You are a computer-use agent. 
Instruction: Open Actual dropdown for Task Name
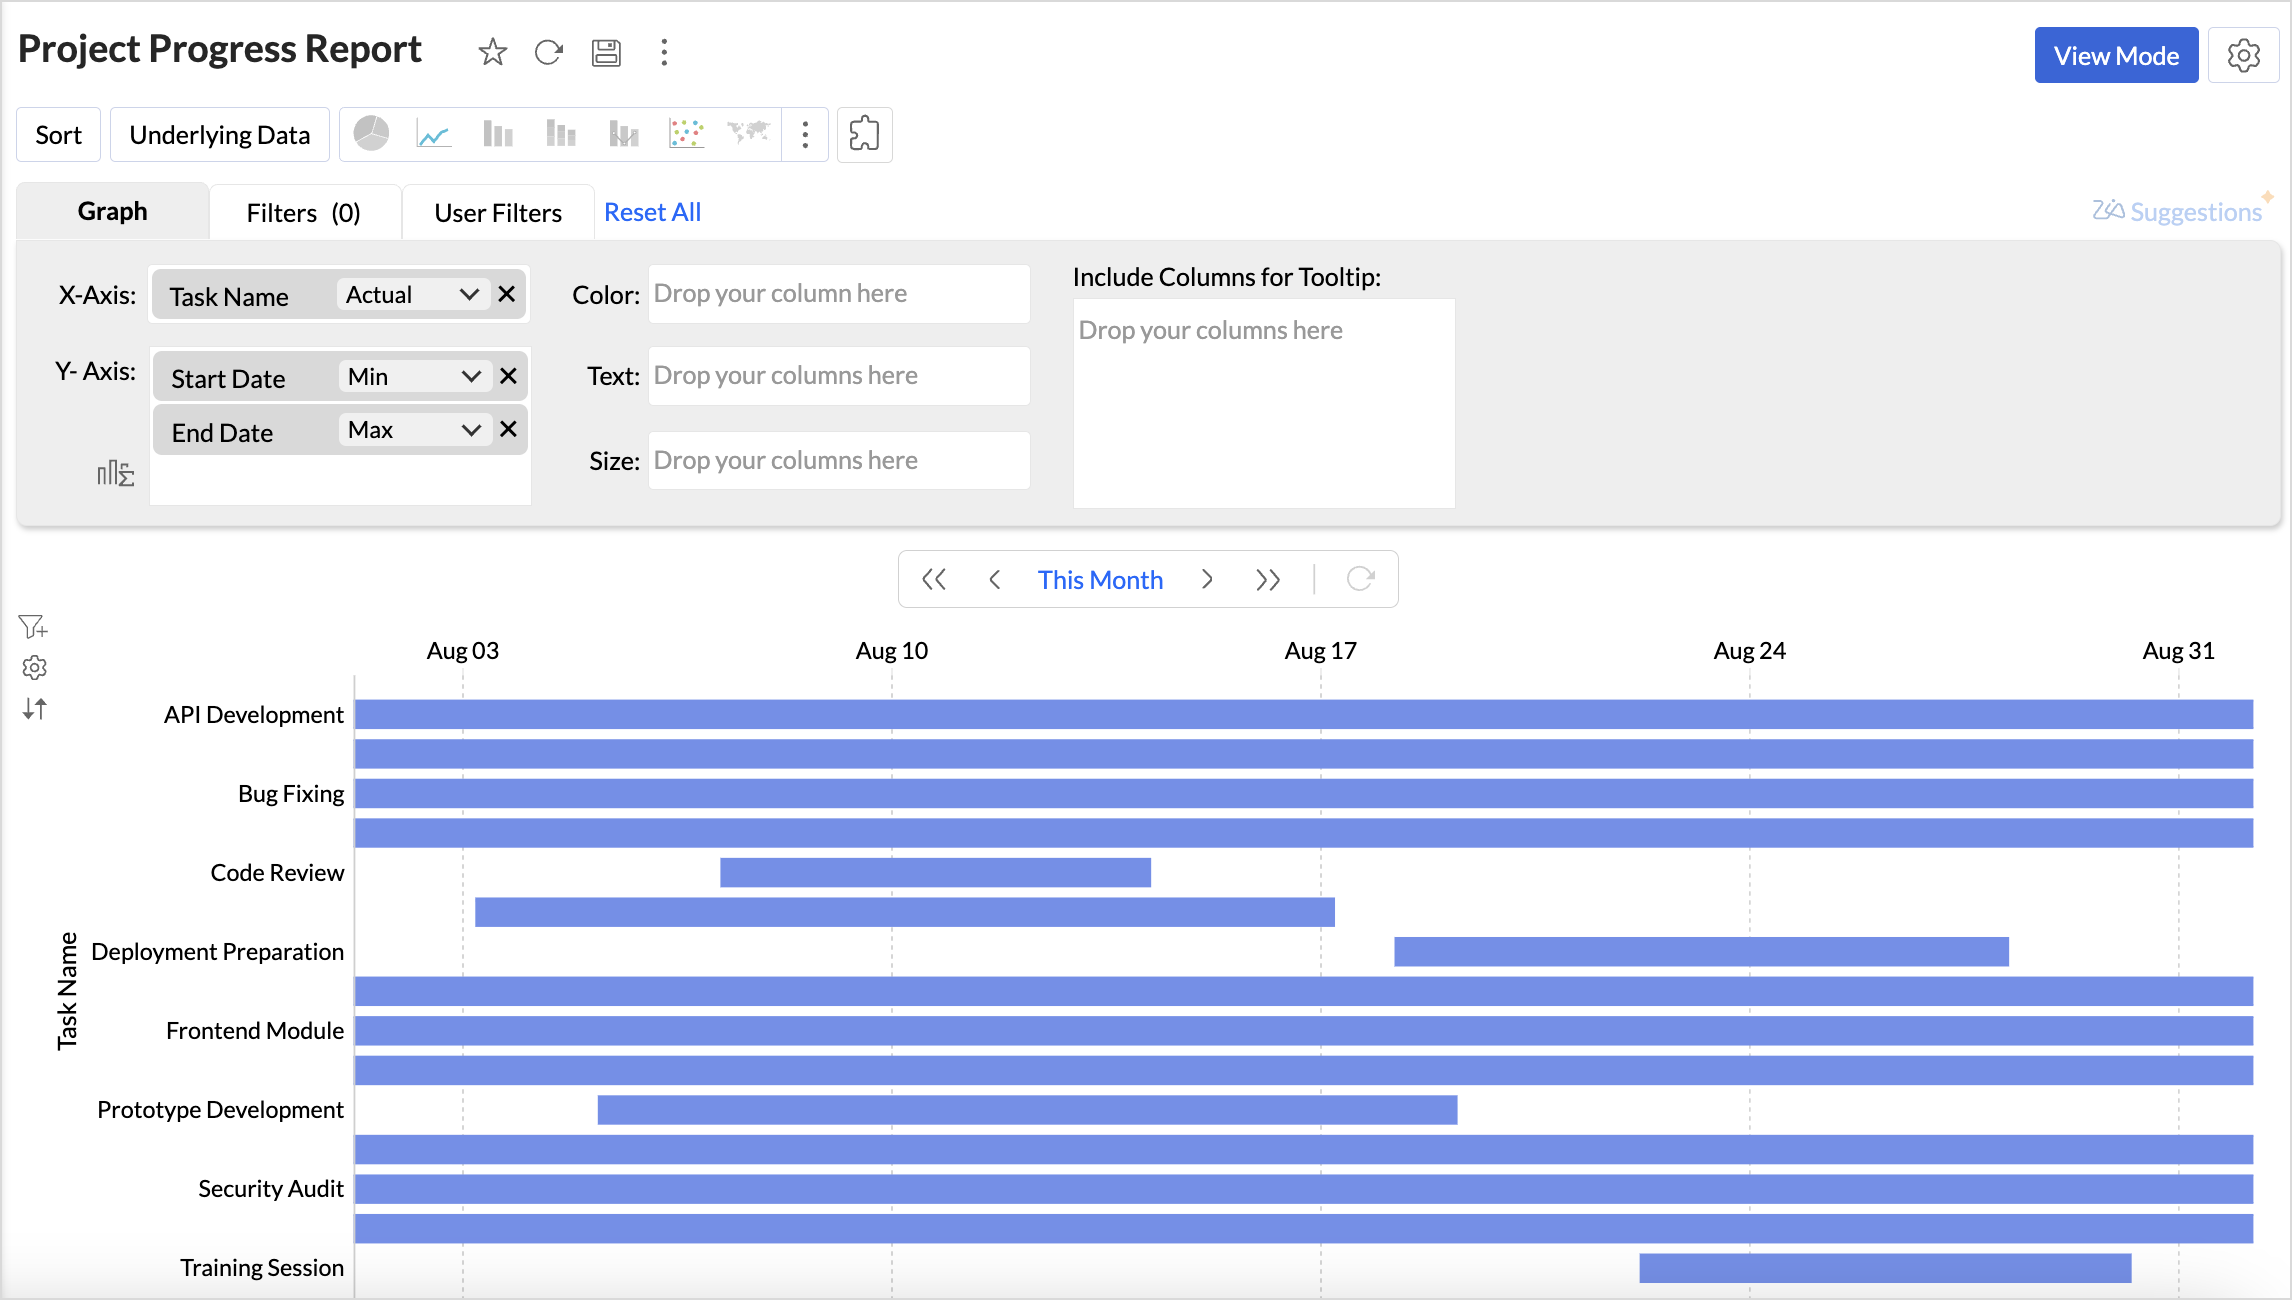coord(413,294)
